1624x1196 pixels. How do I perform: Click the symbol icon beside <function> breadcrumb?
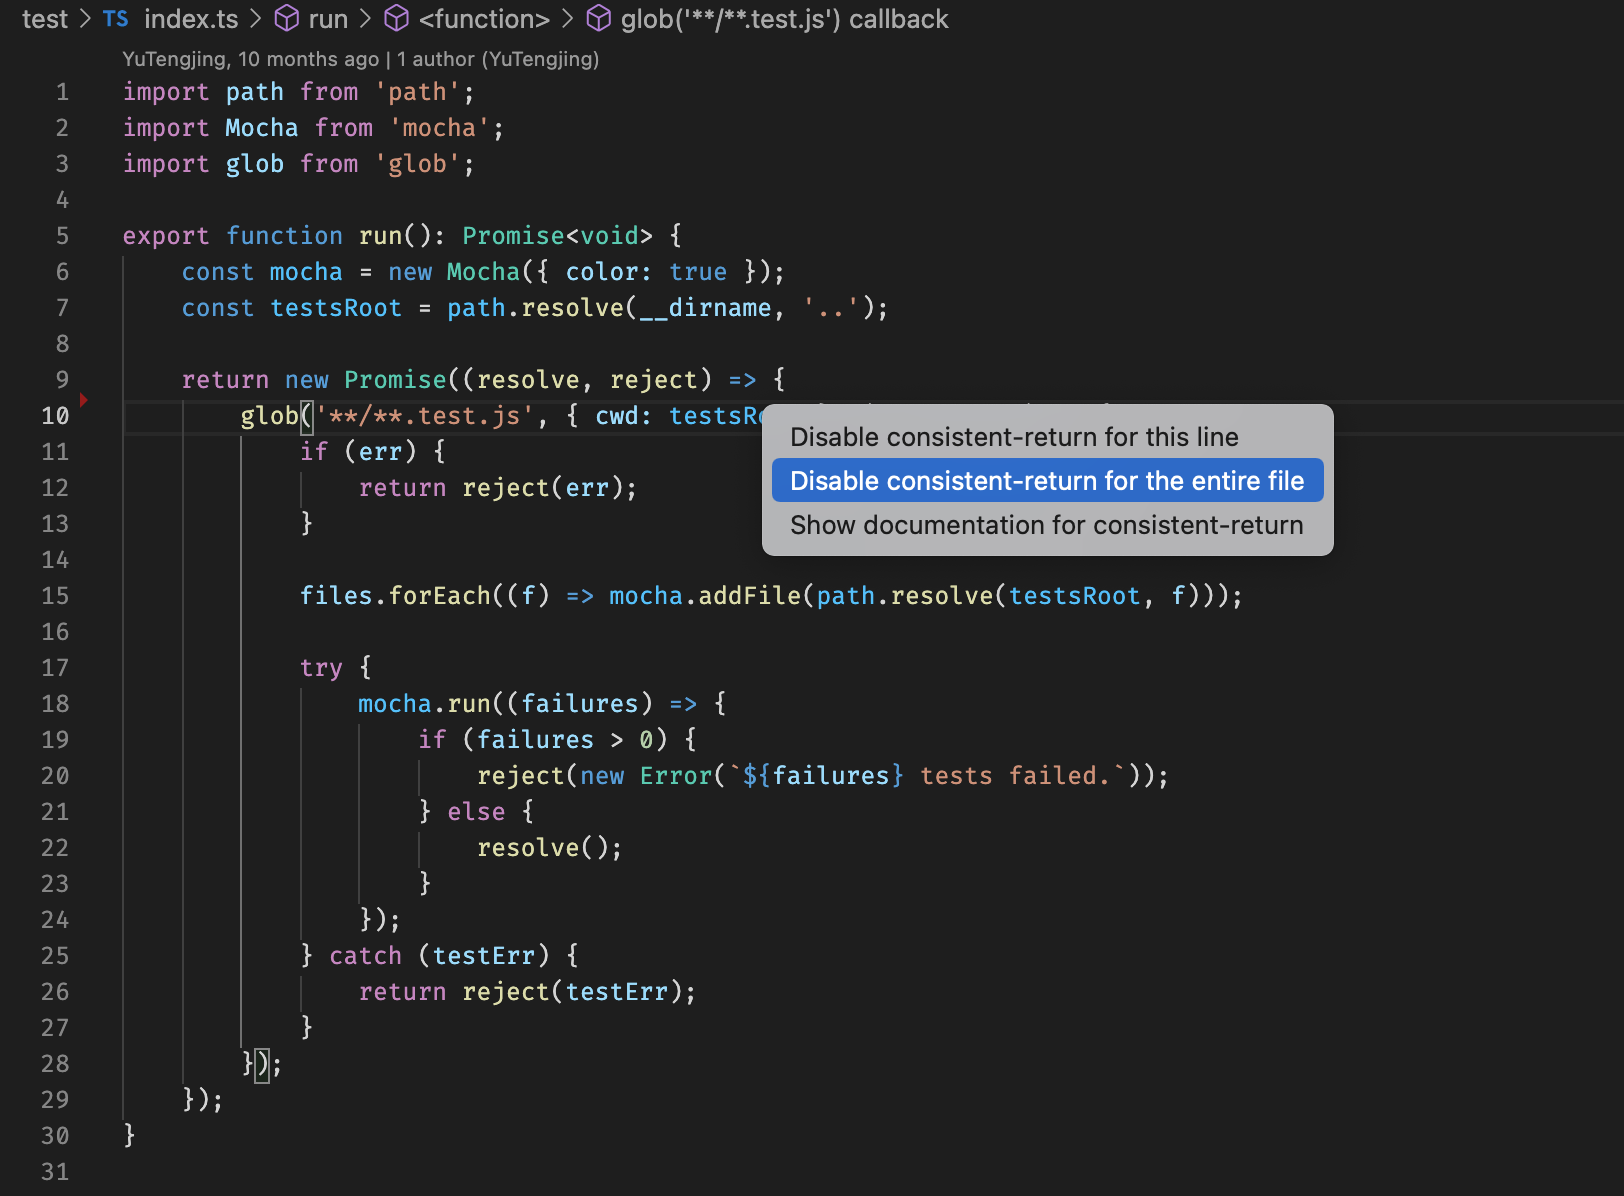pyautogui.click(x=396, y=18)
